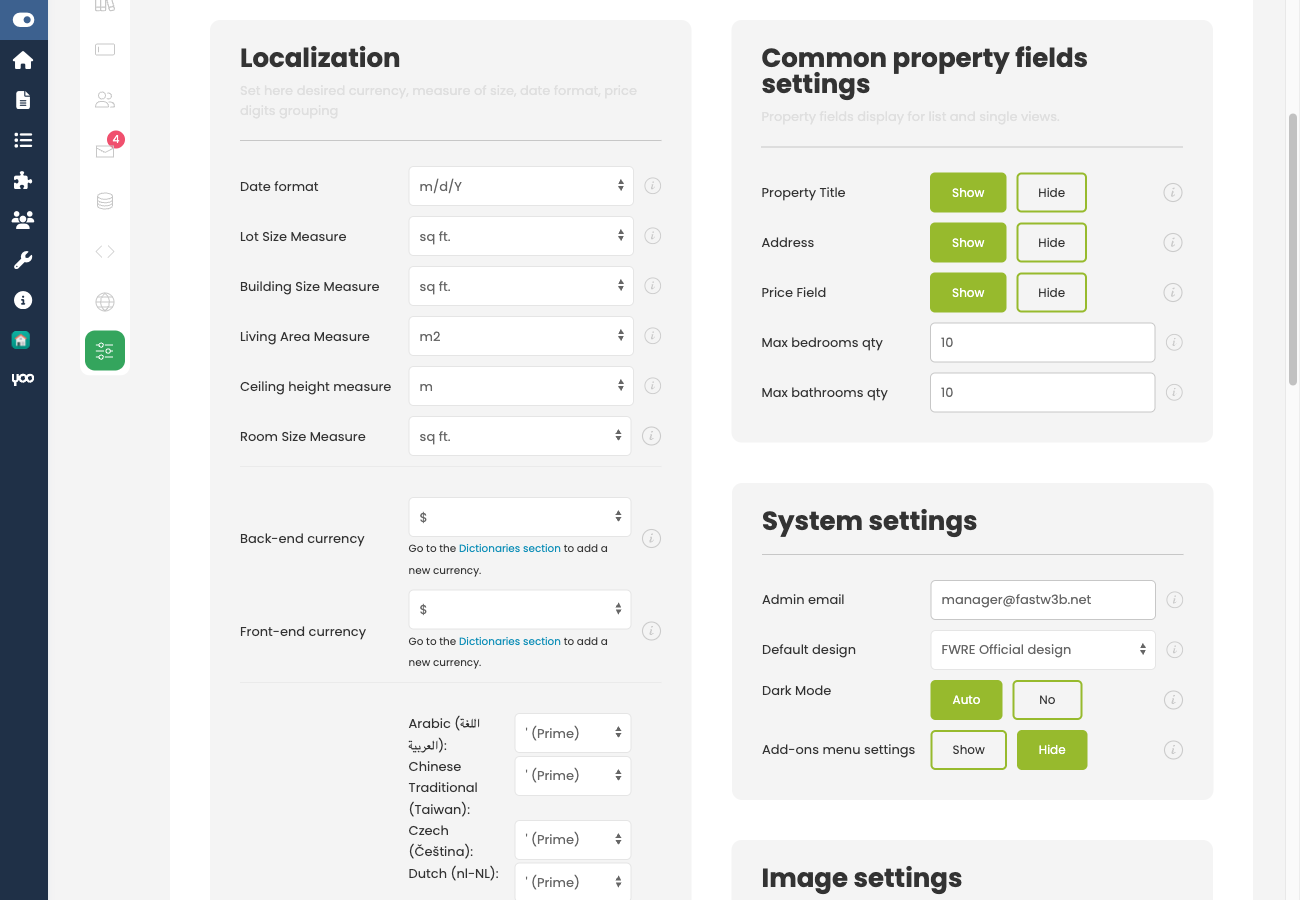Open the mail icon with 4 notifications

pos(104,151)
